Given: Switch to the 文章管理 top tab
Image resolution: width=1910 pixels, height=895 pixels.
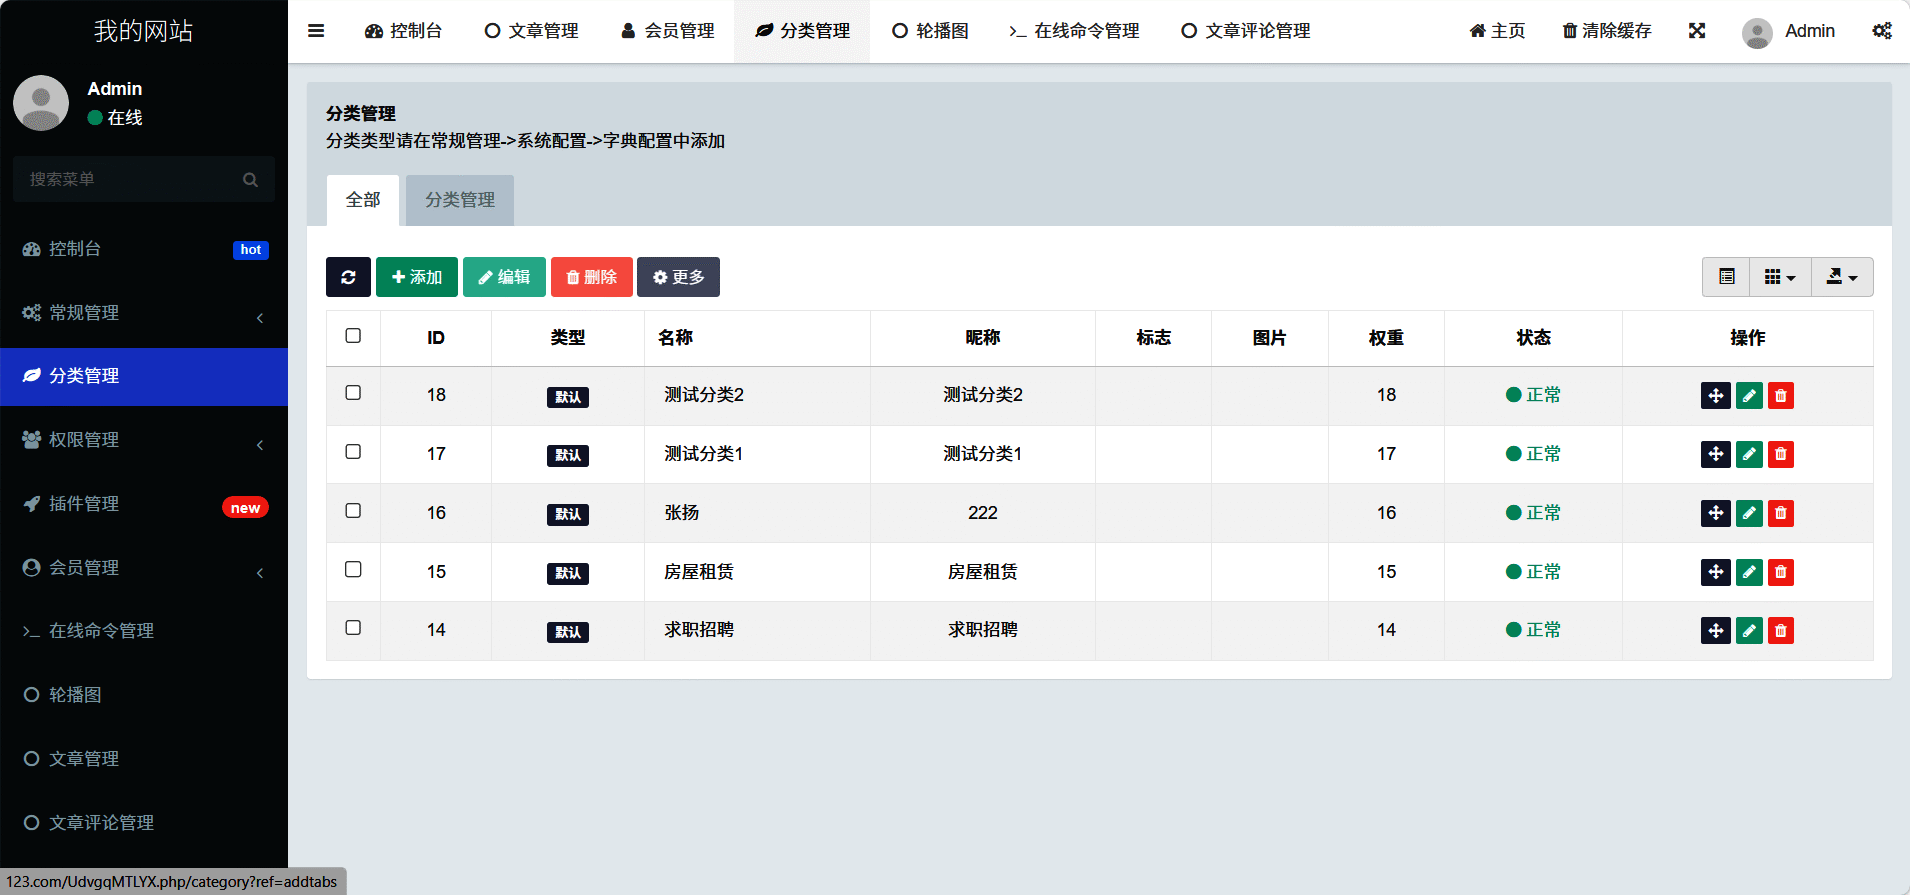Looking at the screenshot, I should 531,31.
